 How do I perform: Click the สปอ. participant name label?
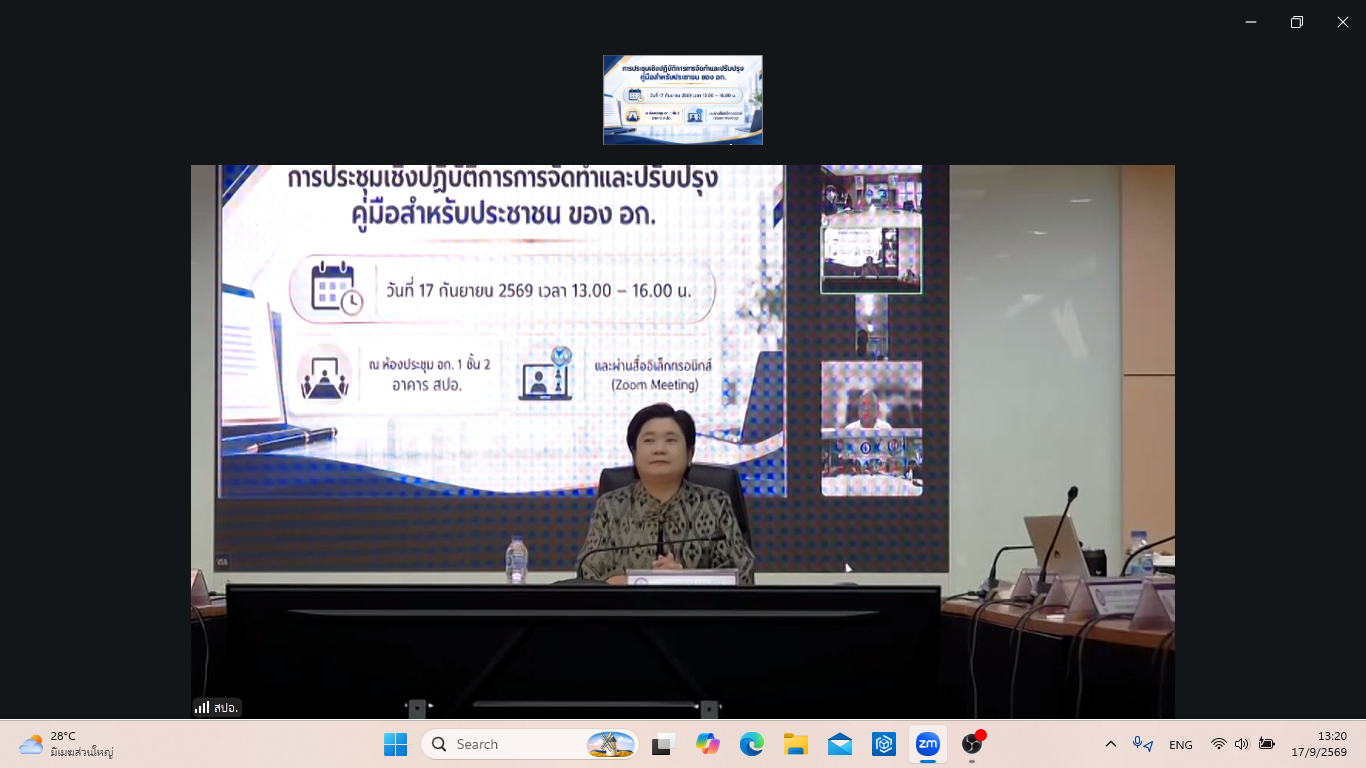[x=225, y=707]
